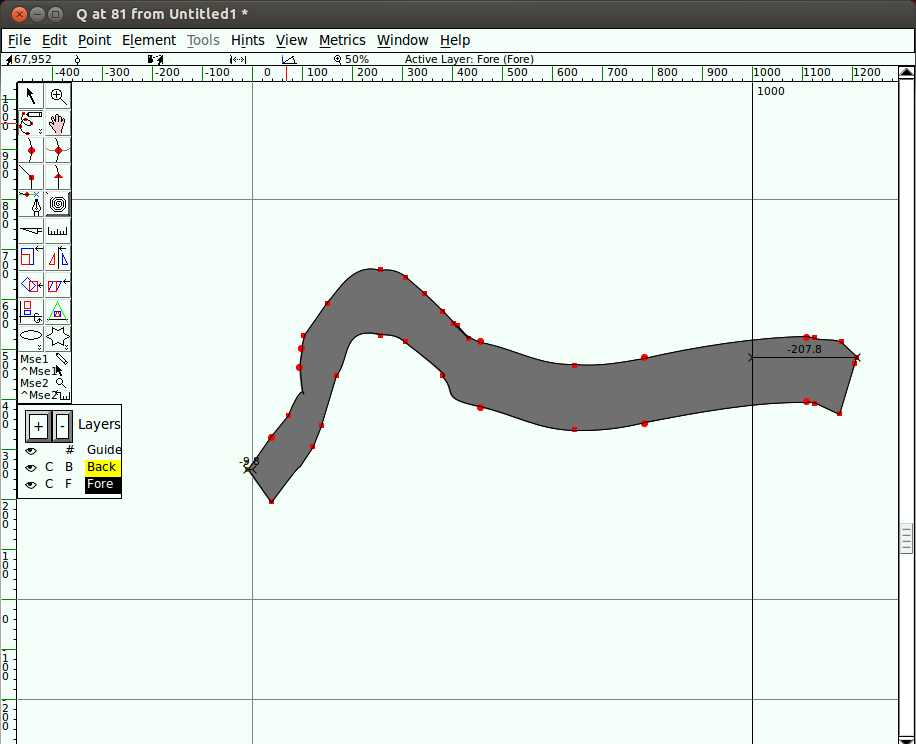The width and height of the screenshot is (916, 744).
Task: Hide the Back layer using eye icon
Action: pyautogui.click(x=31, y=468)
